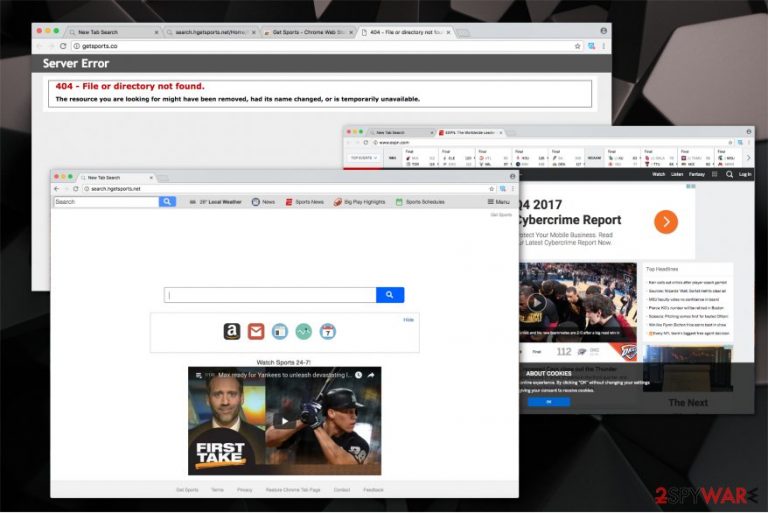
Task: Open the Terms footer link
Action: tap(217, 490)
